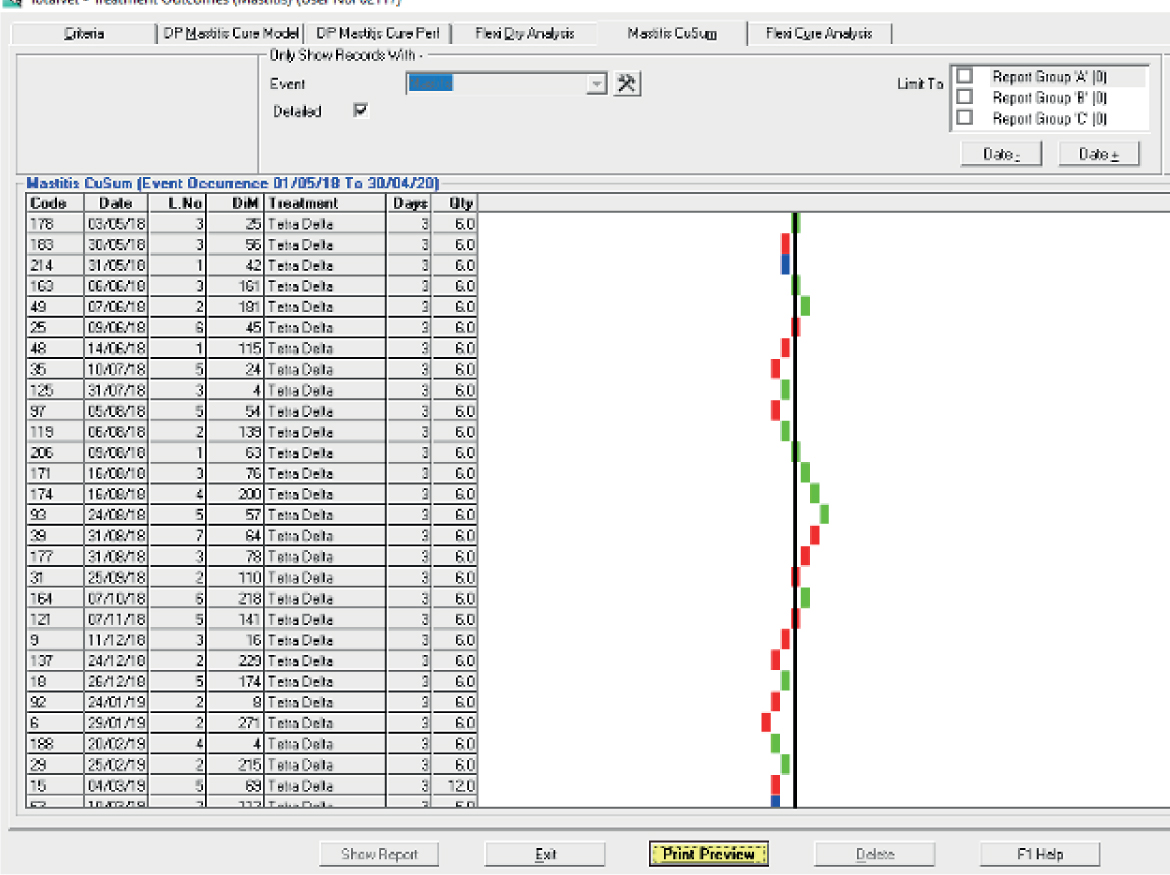Select date cell 10/07/18

pyautogui.click(x=116, y=369)
